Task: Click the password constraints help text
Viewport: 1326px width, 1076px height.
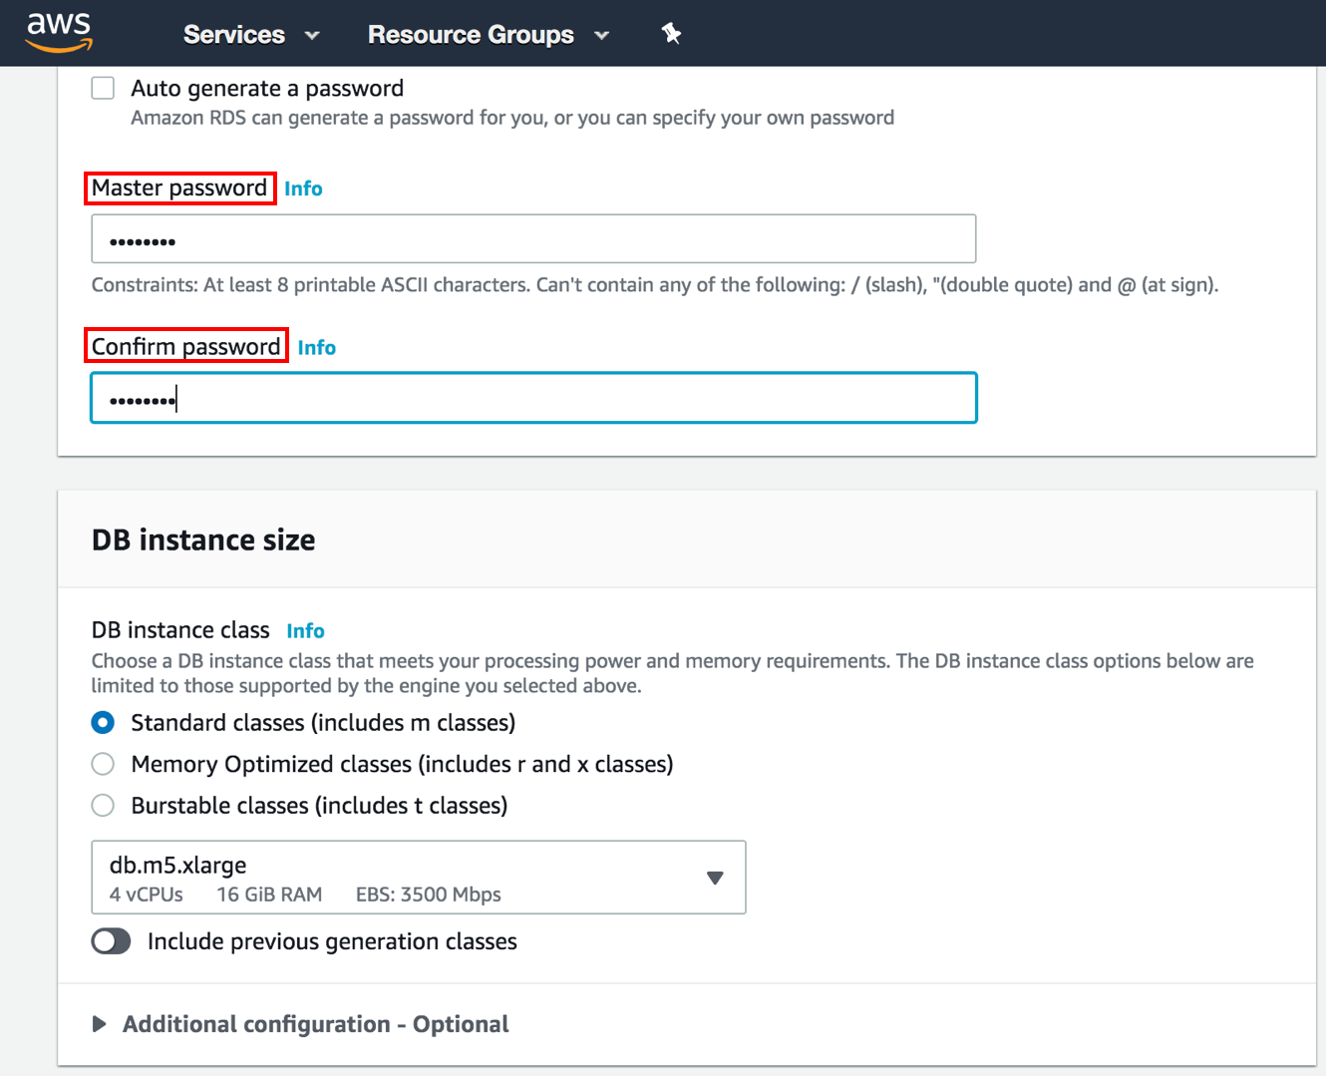Action: pos(655,285)
